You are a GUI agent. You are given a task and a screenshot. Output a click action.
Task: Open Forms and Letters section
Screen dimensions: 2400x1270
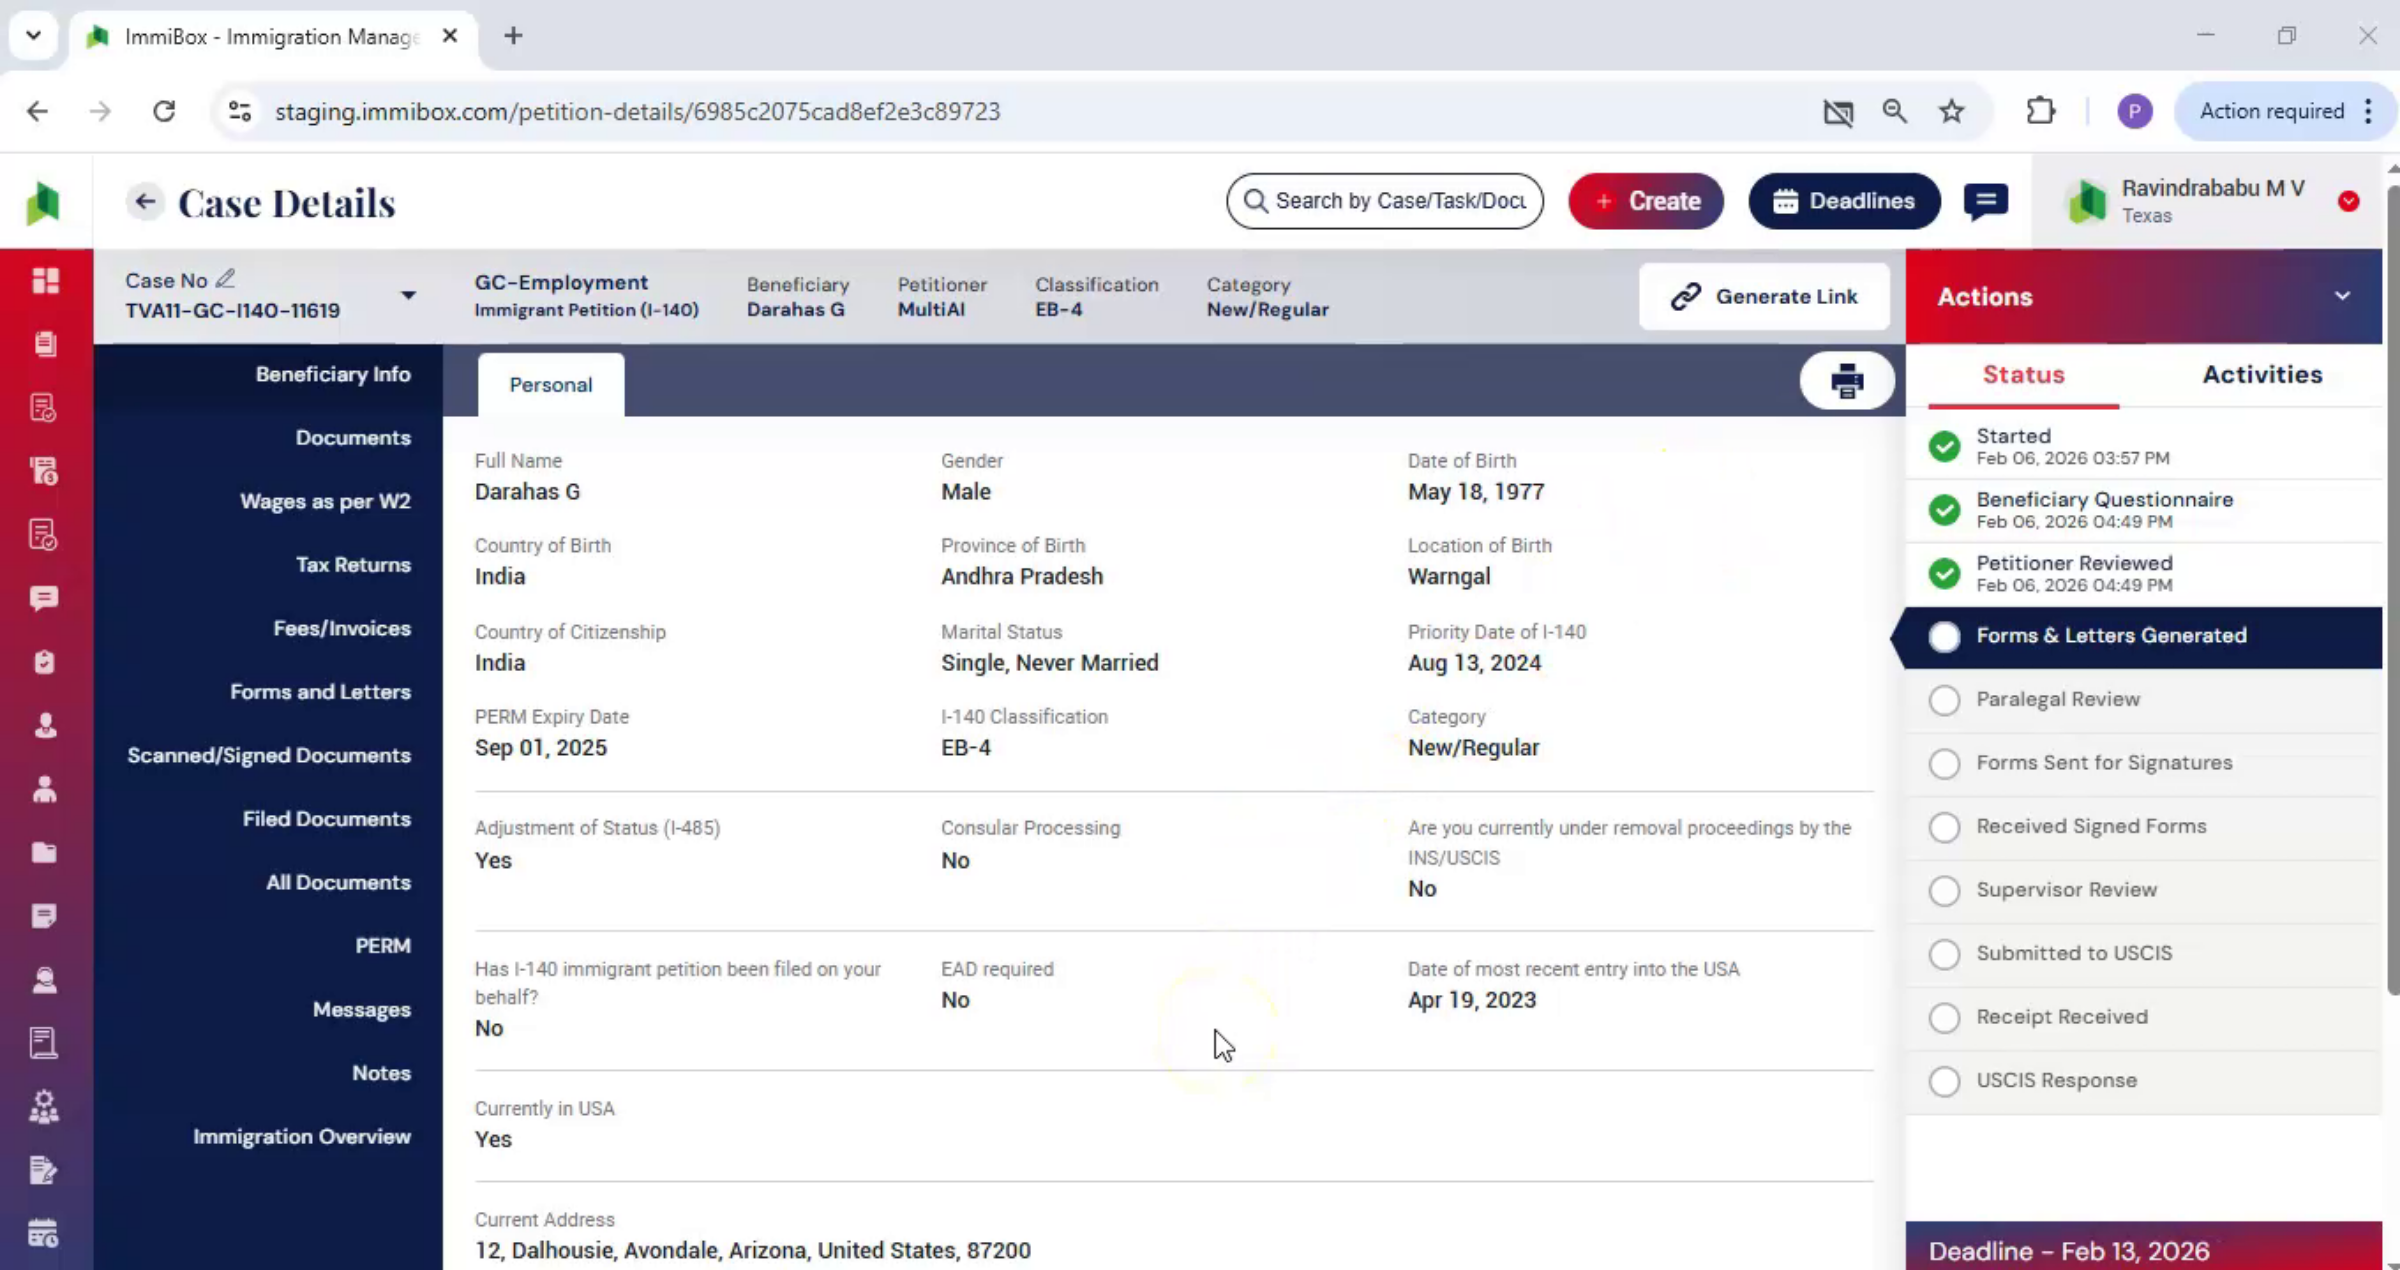tap(320, 692)
